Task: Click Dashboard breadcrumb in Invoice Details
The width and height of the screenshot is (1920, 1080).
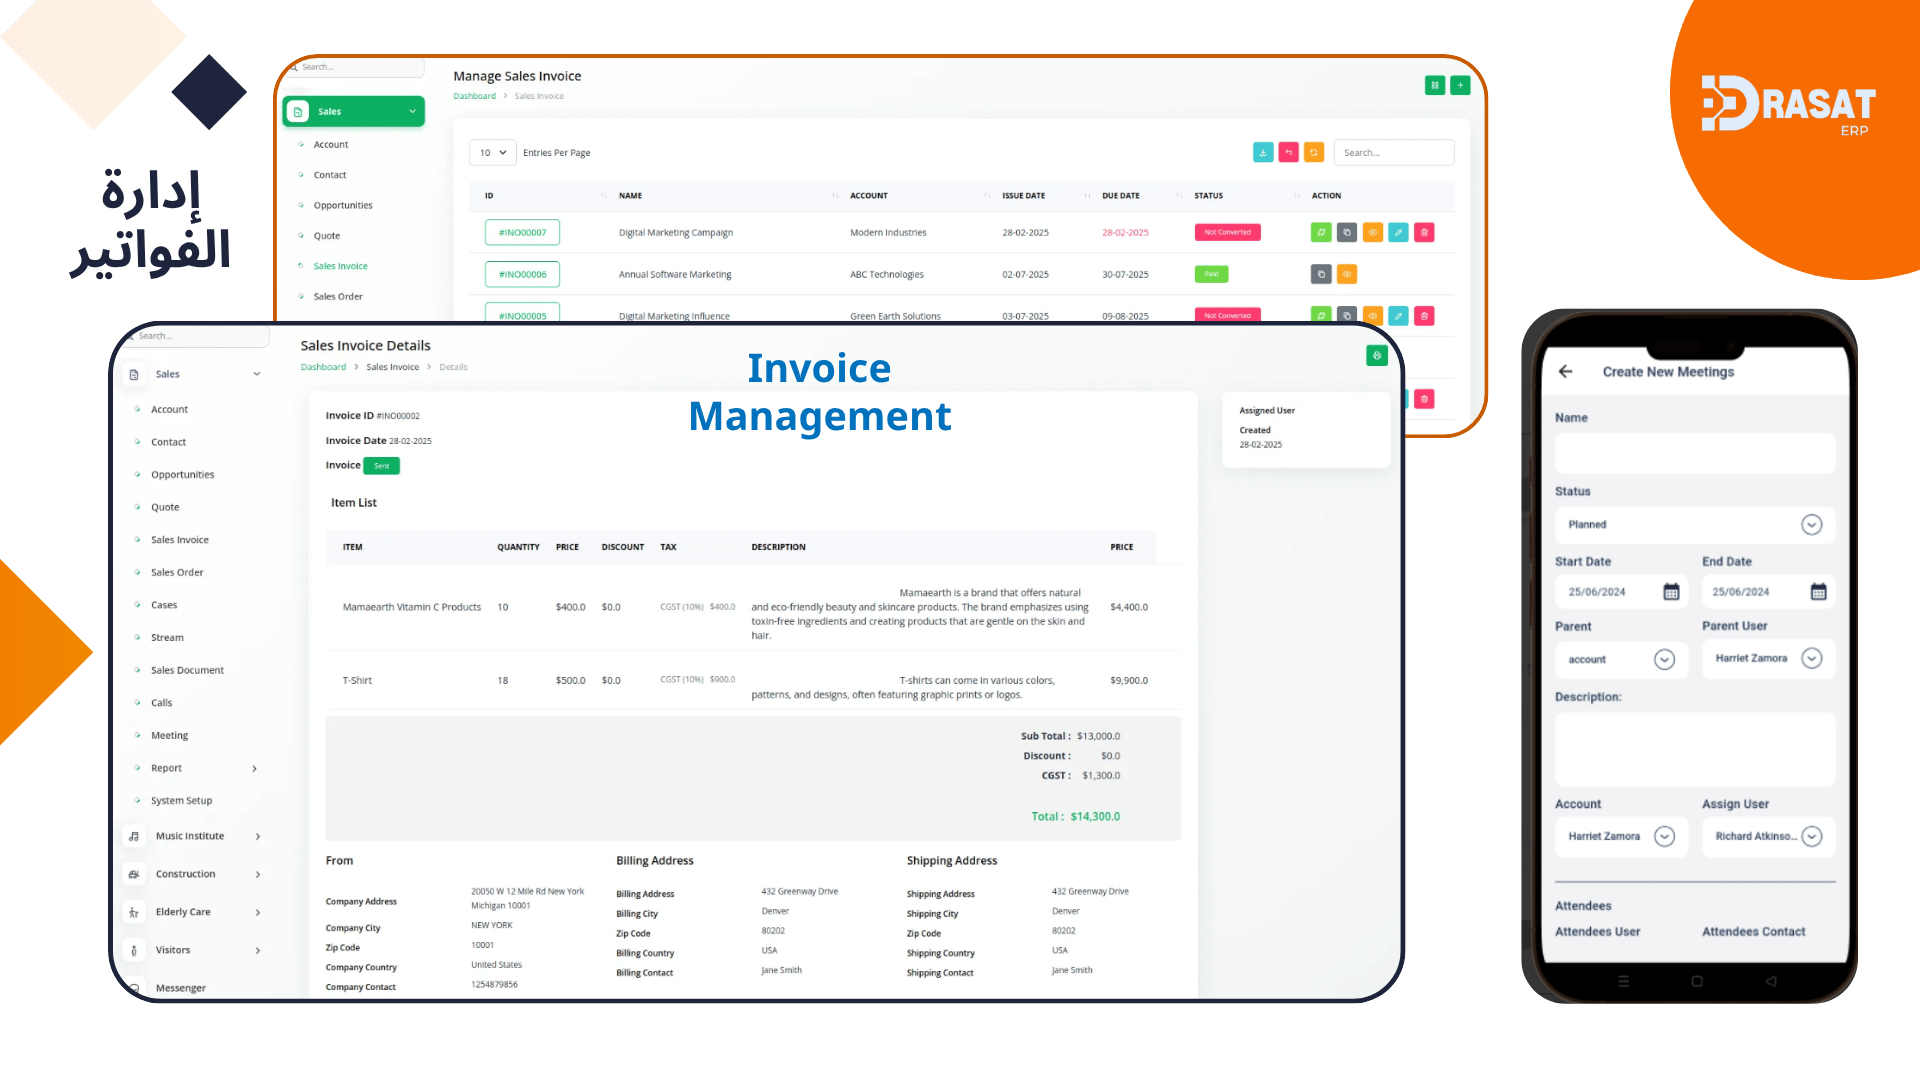Action: tap(323, 367)
